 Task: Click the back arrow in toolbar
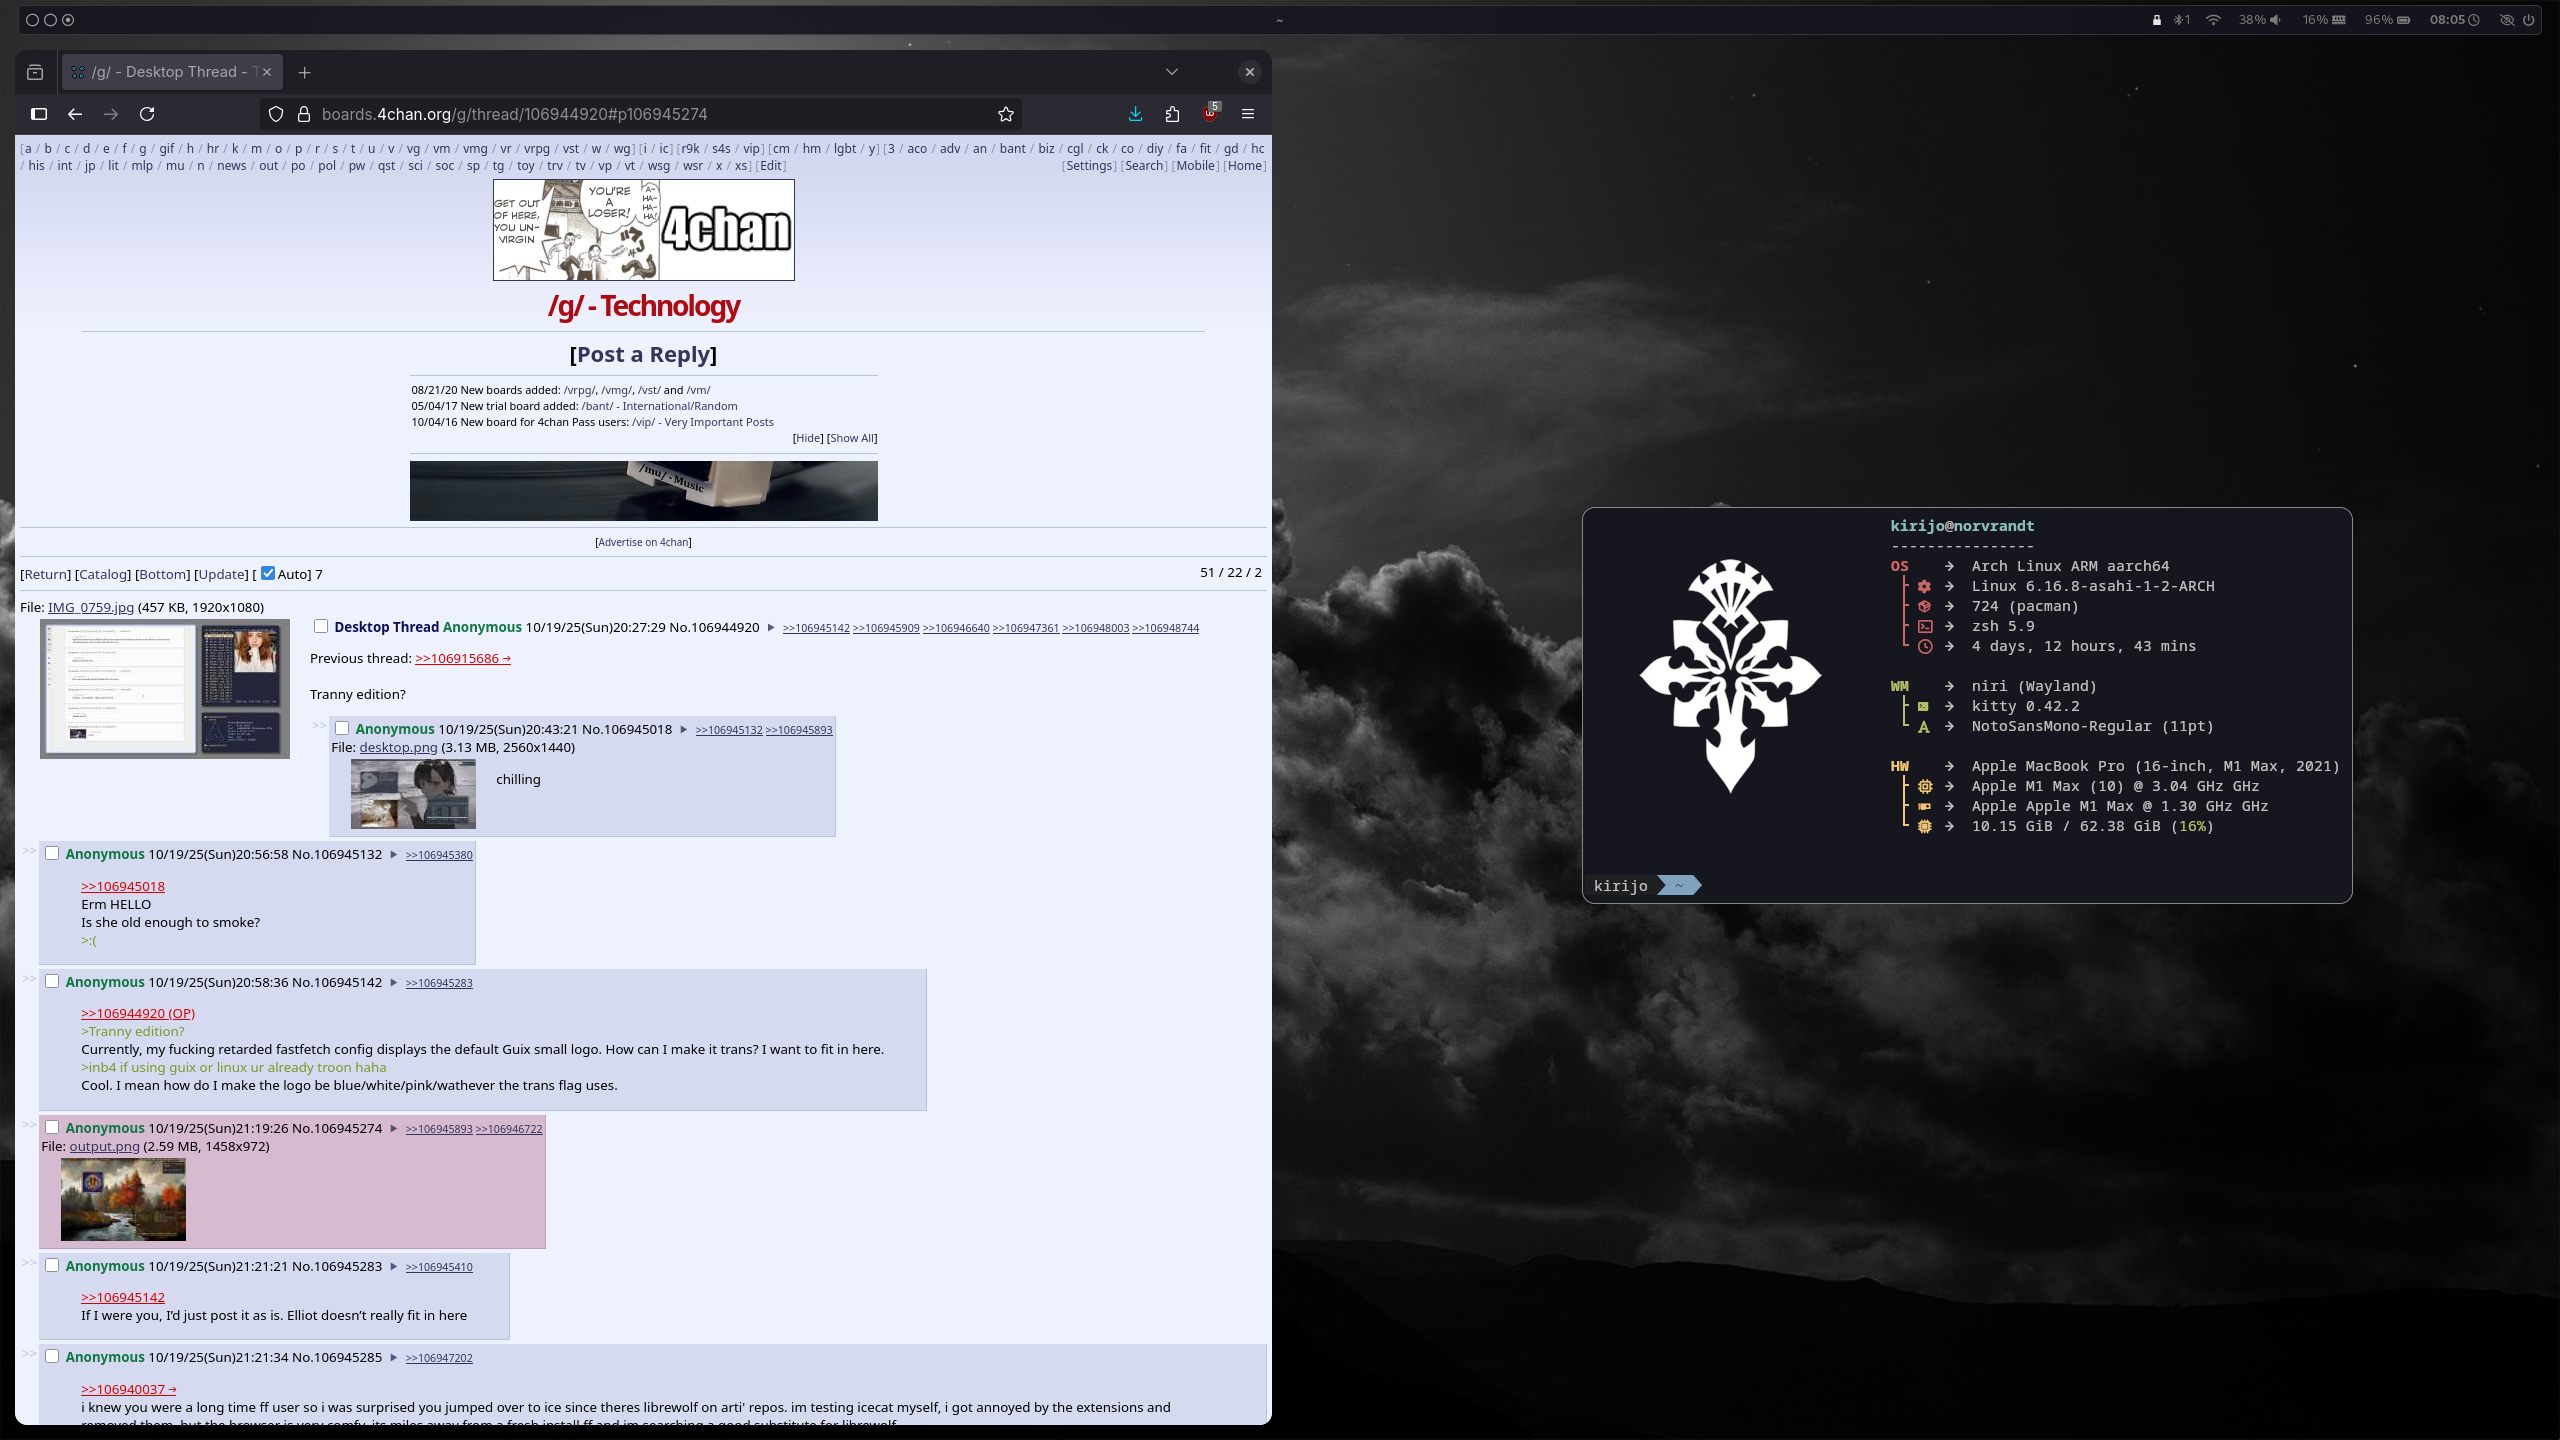(75, 114)
